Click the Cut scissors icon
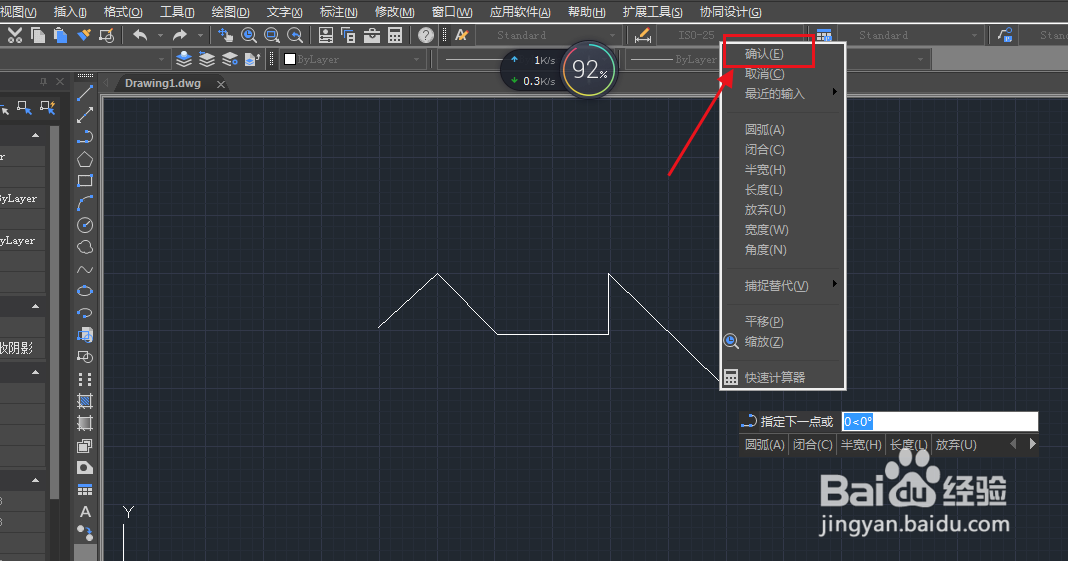 15,35
